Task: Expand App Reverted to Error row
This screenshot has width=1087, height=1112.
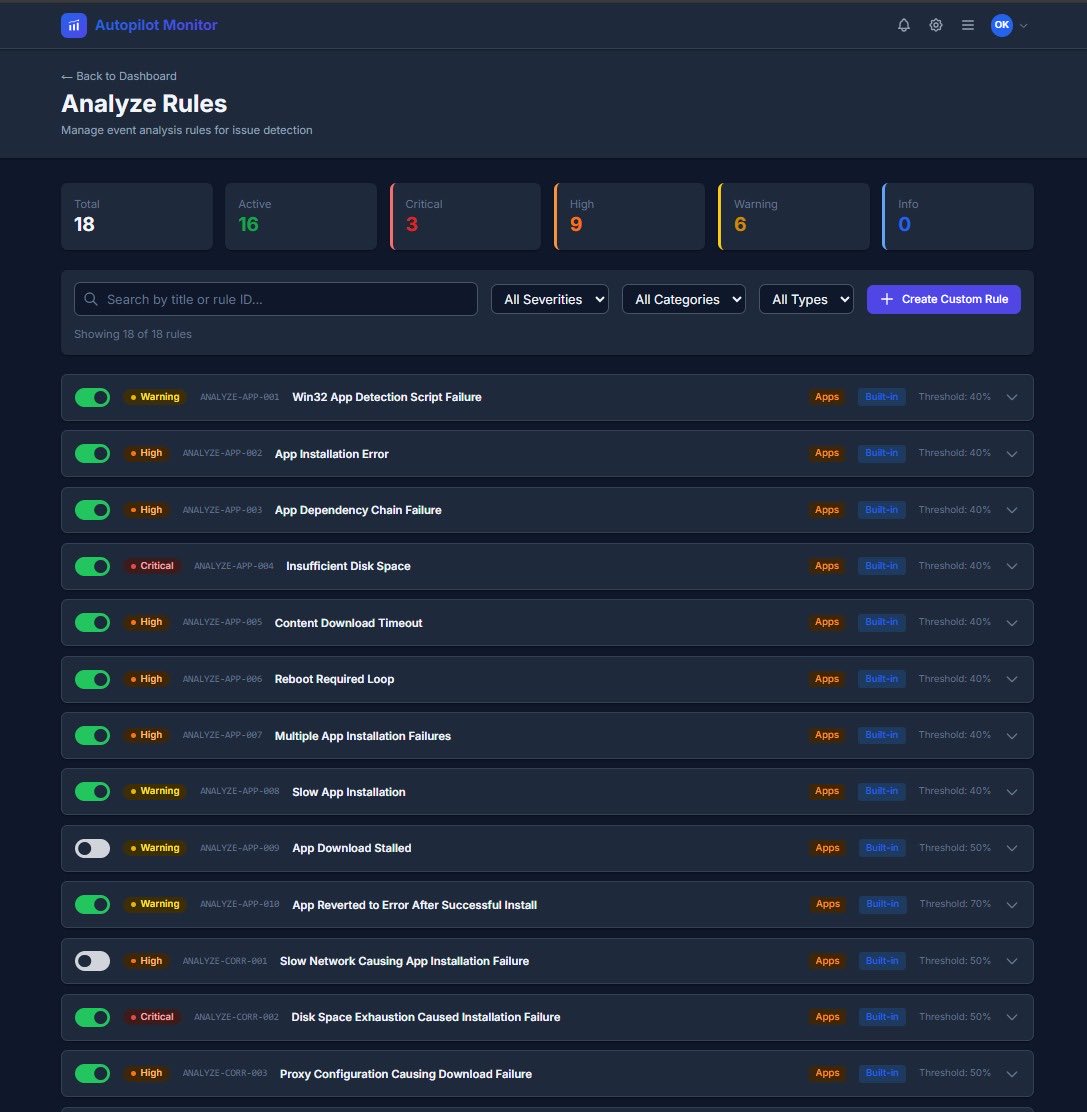Action: coord(1012,904)
